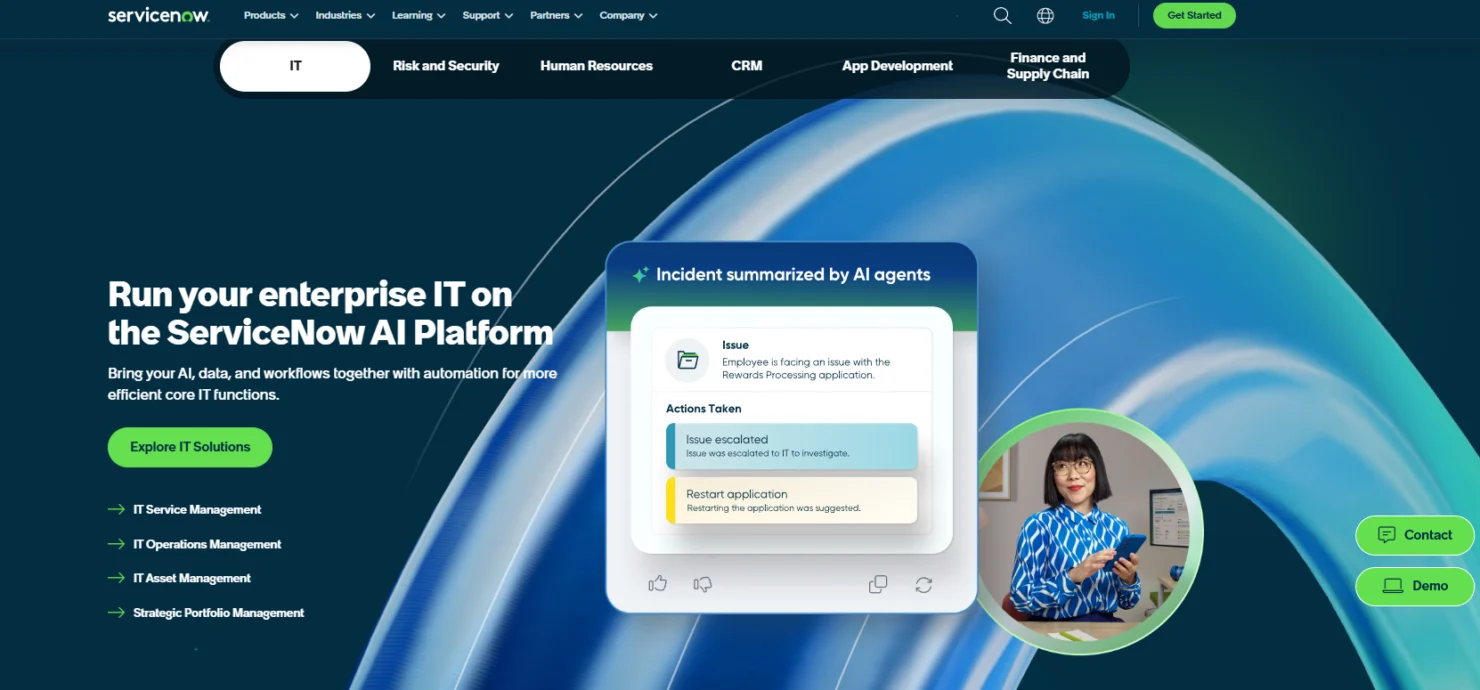Screen dimensions: 1480x690
Task: Switch to App Development tab
Action: [897, 66]
